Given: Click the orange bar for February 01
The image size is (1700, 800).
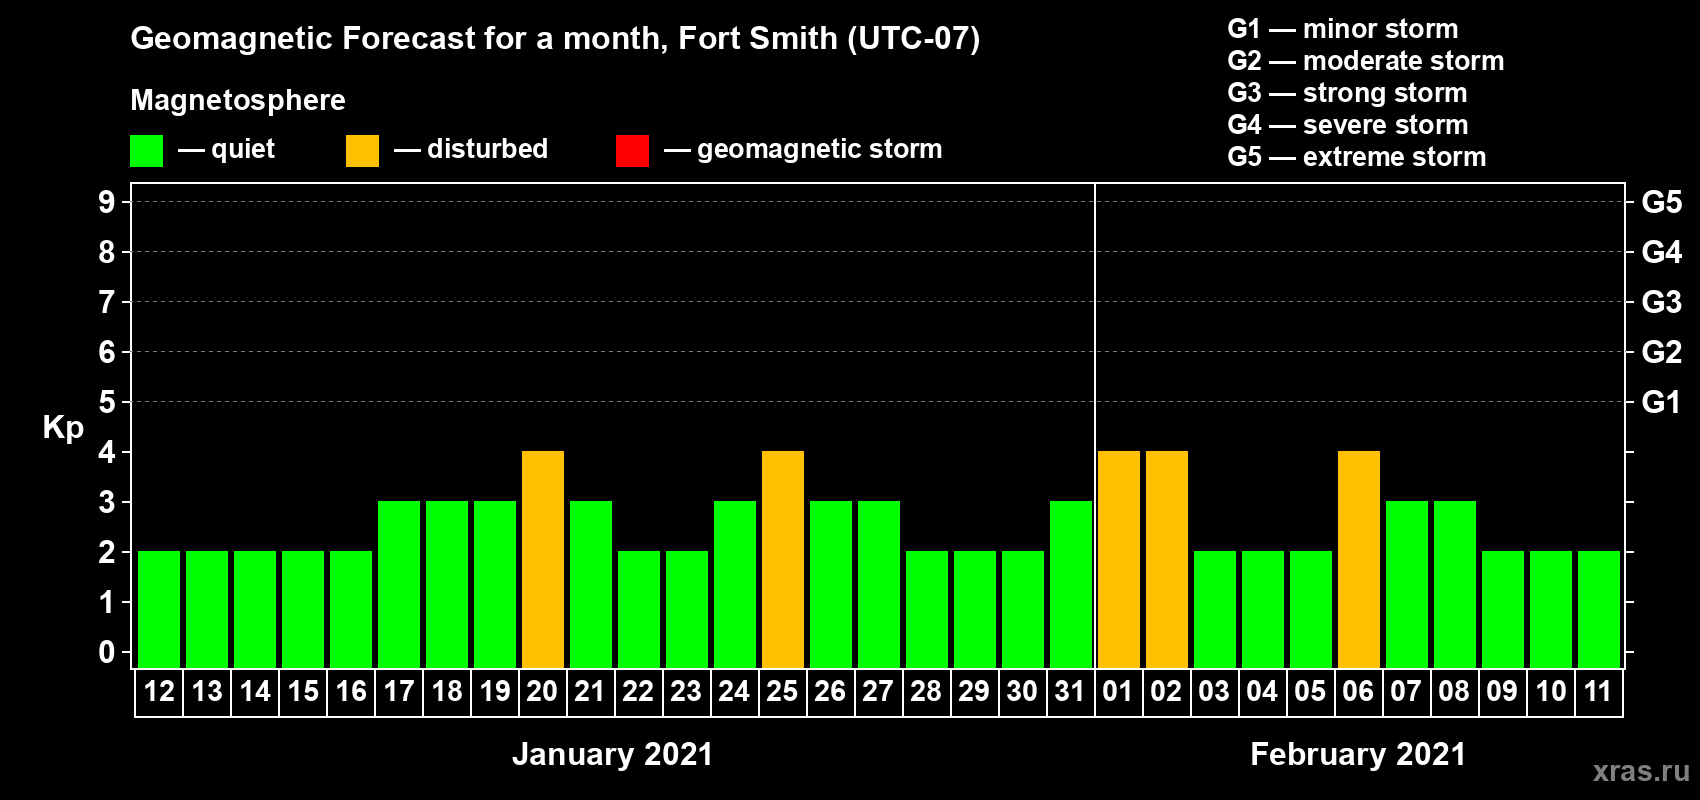Looking at the screenshot, I should (1119, 559).
